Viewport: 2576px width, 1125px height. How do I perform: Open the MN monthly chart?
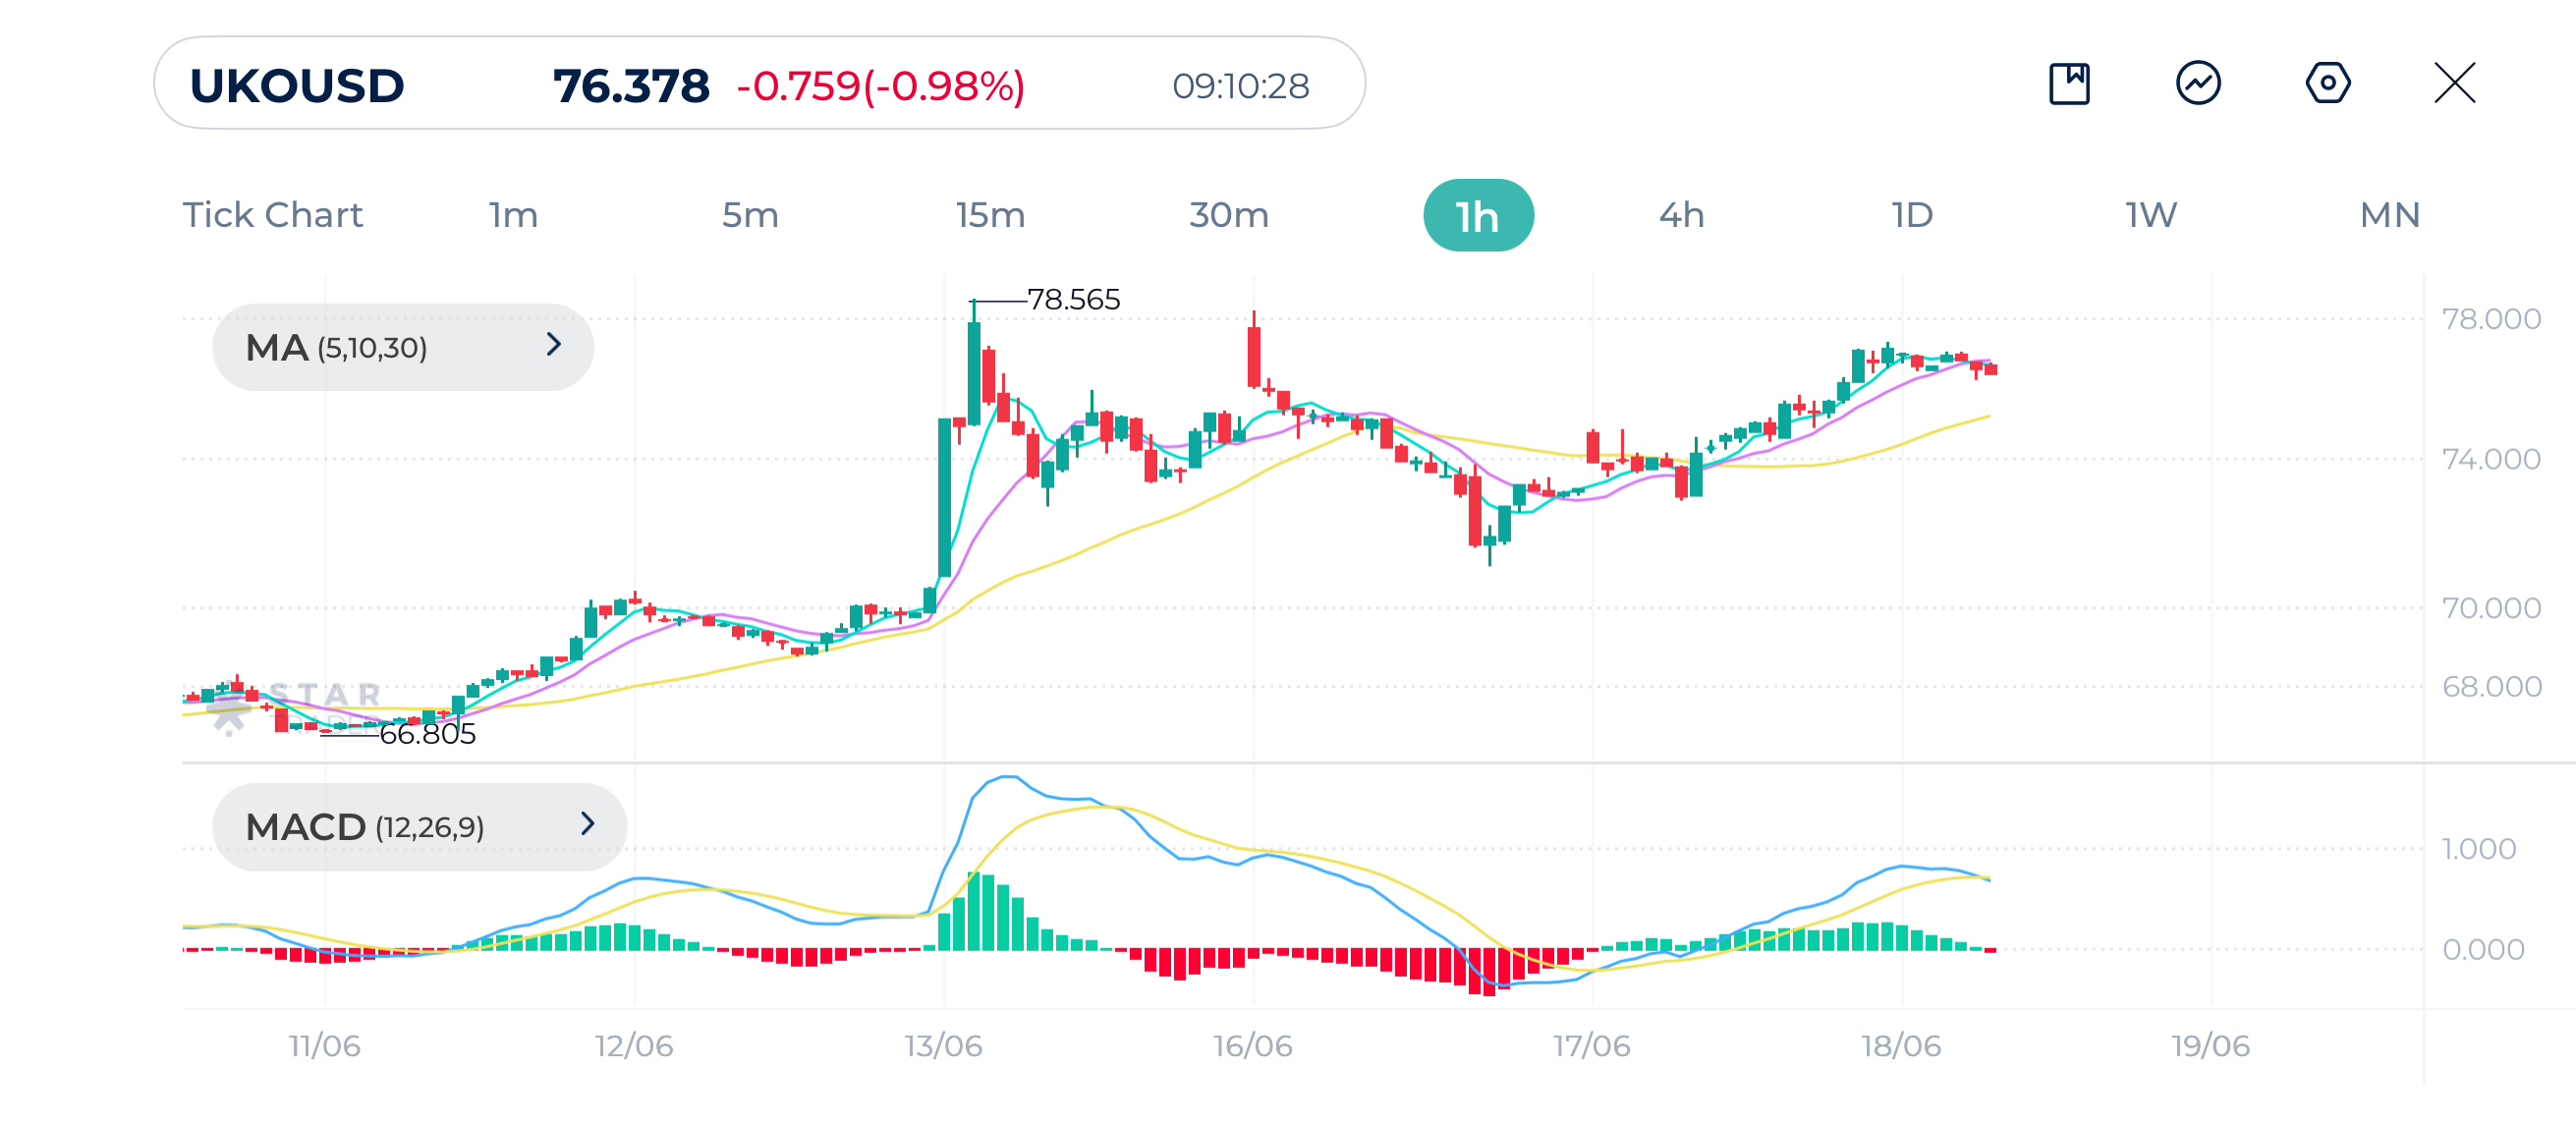(2390, 214)
